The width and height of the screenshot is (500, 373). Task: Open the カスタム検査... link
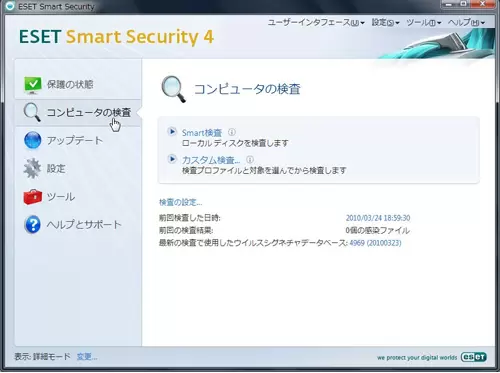(211, 160)
